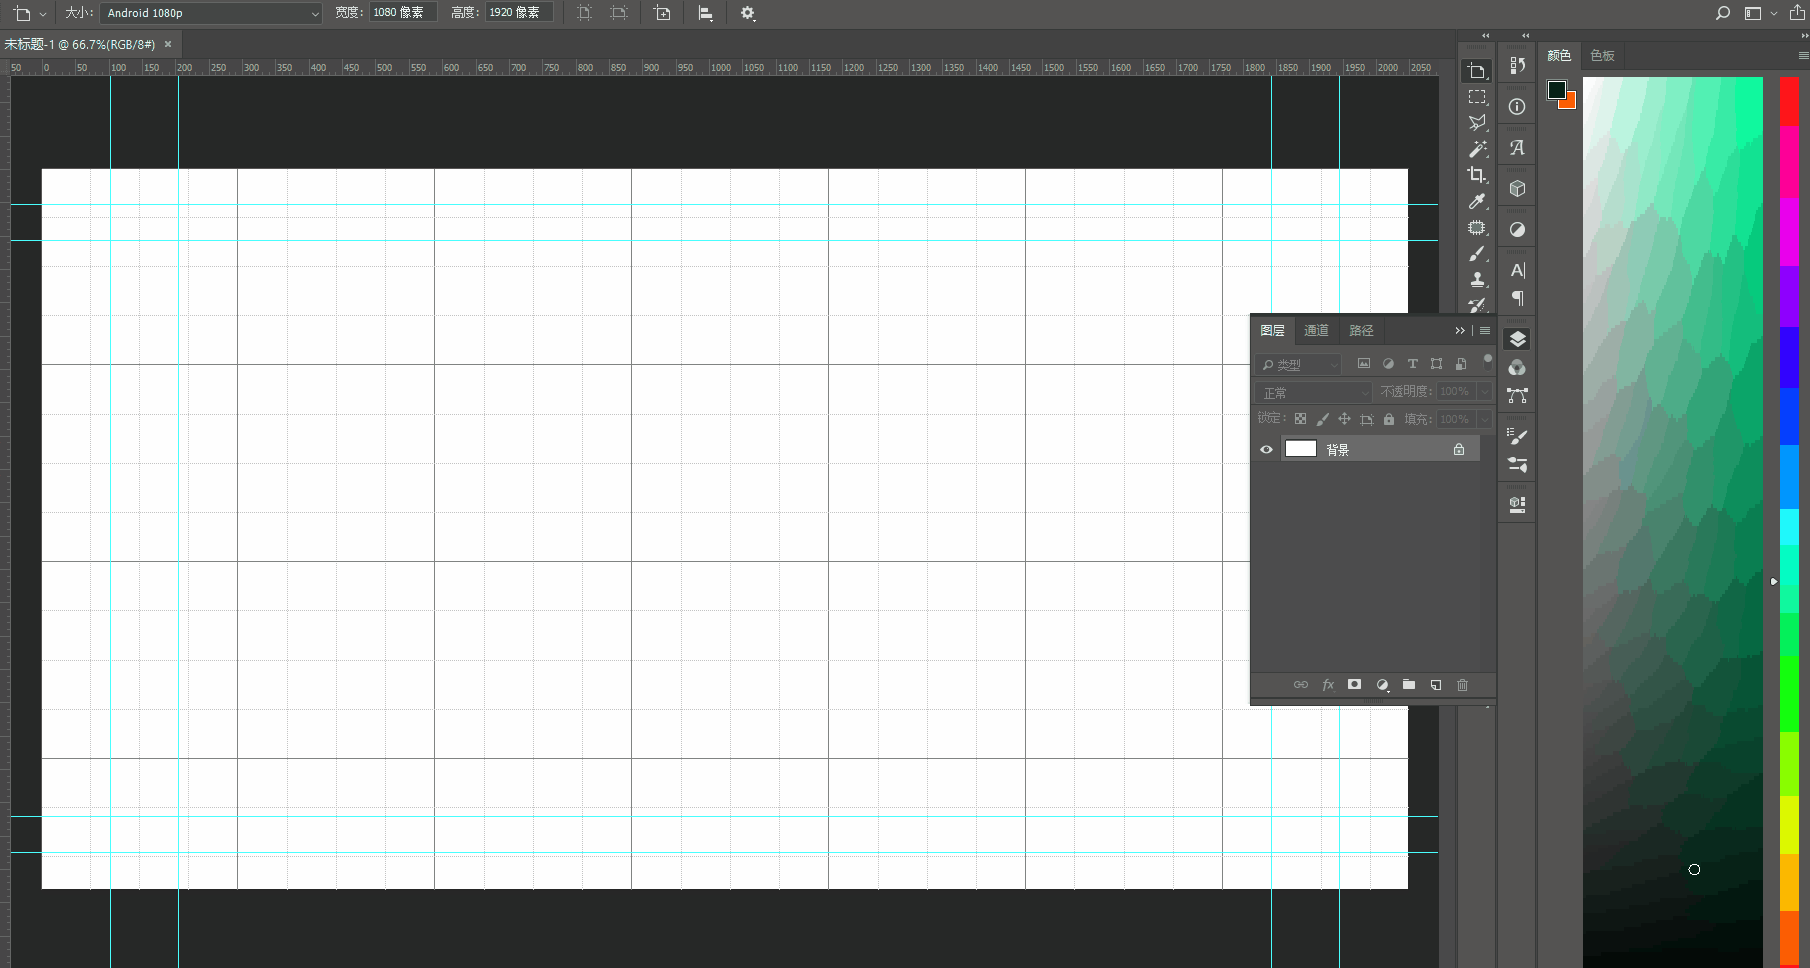This screenshot has width=1810, height=968.
Task: Select the Rectangular Marquee tool
Action: pyautogui.click(x=1476, y=97)
